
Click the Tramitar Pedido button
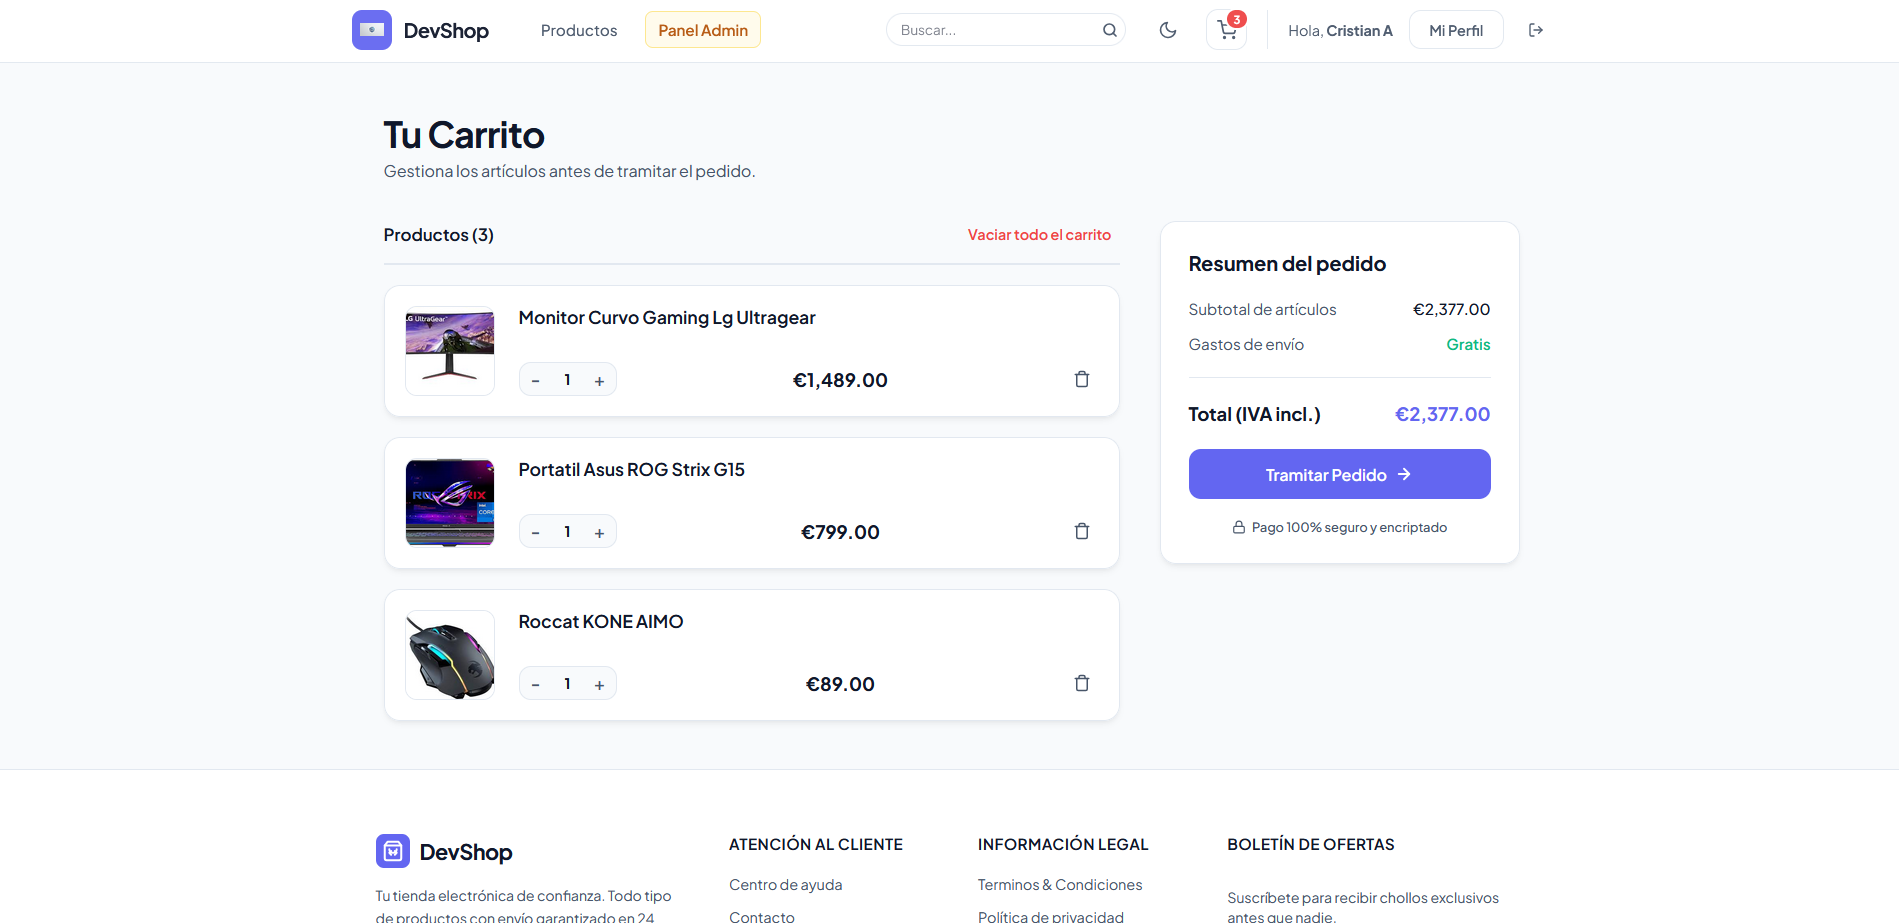point(1339,474)
